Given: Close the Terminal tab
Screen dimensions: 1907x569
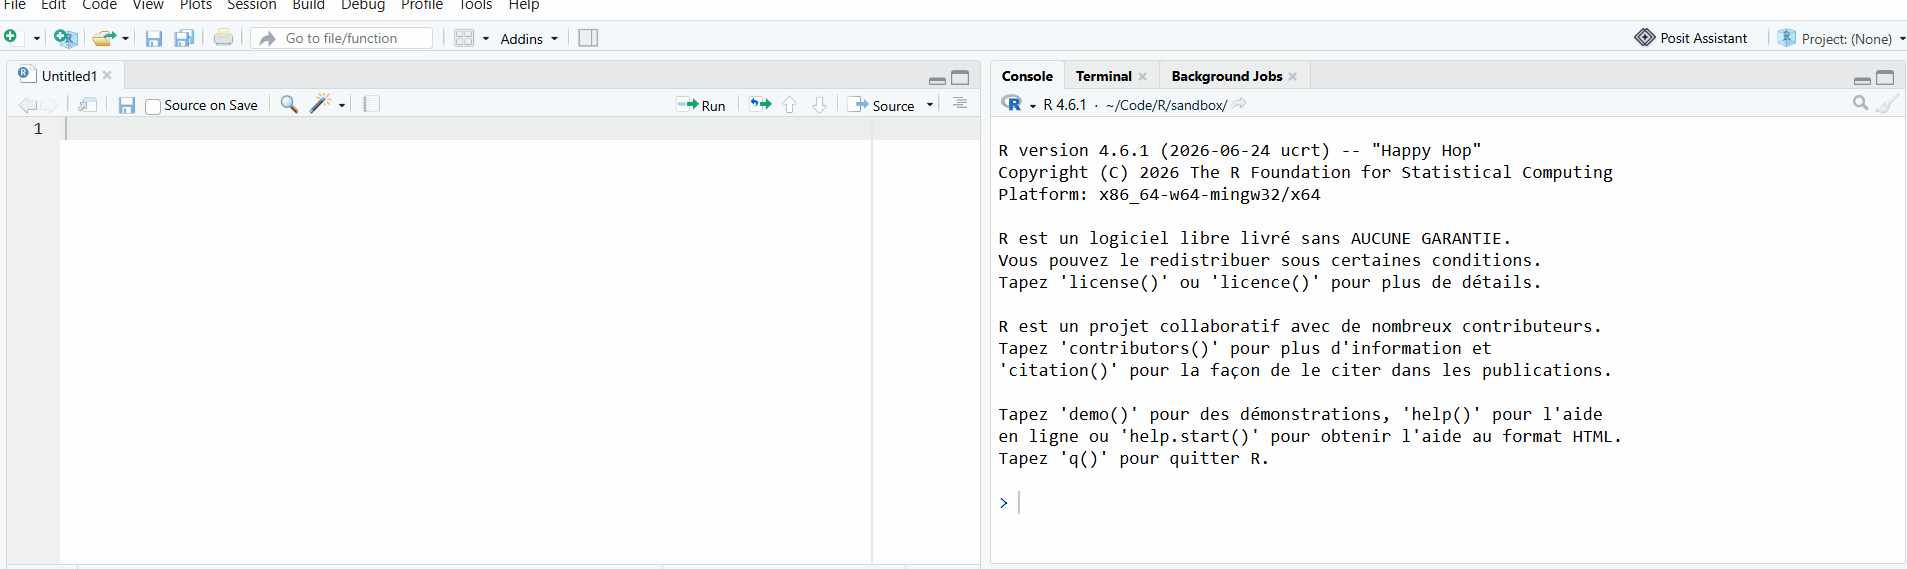Looking at the screenshot, I should [1142, 76].
